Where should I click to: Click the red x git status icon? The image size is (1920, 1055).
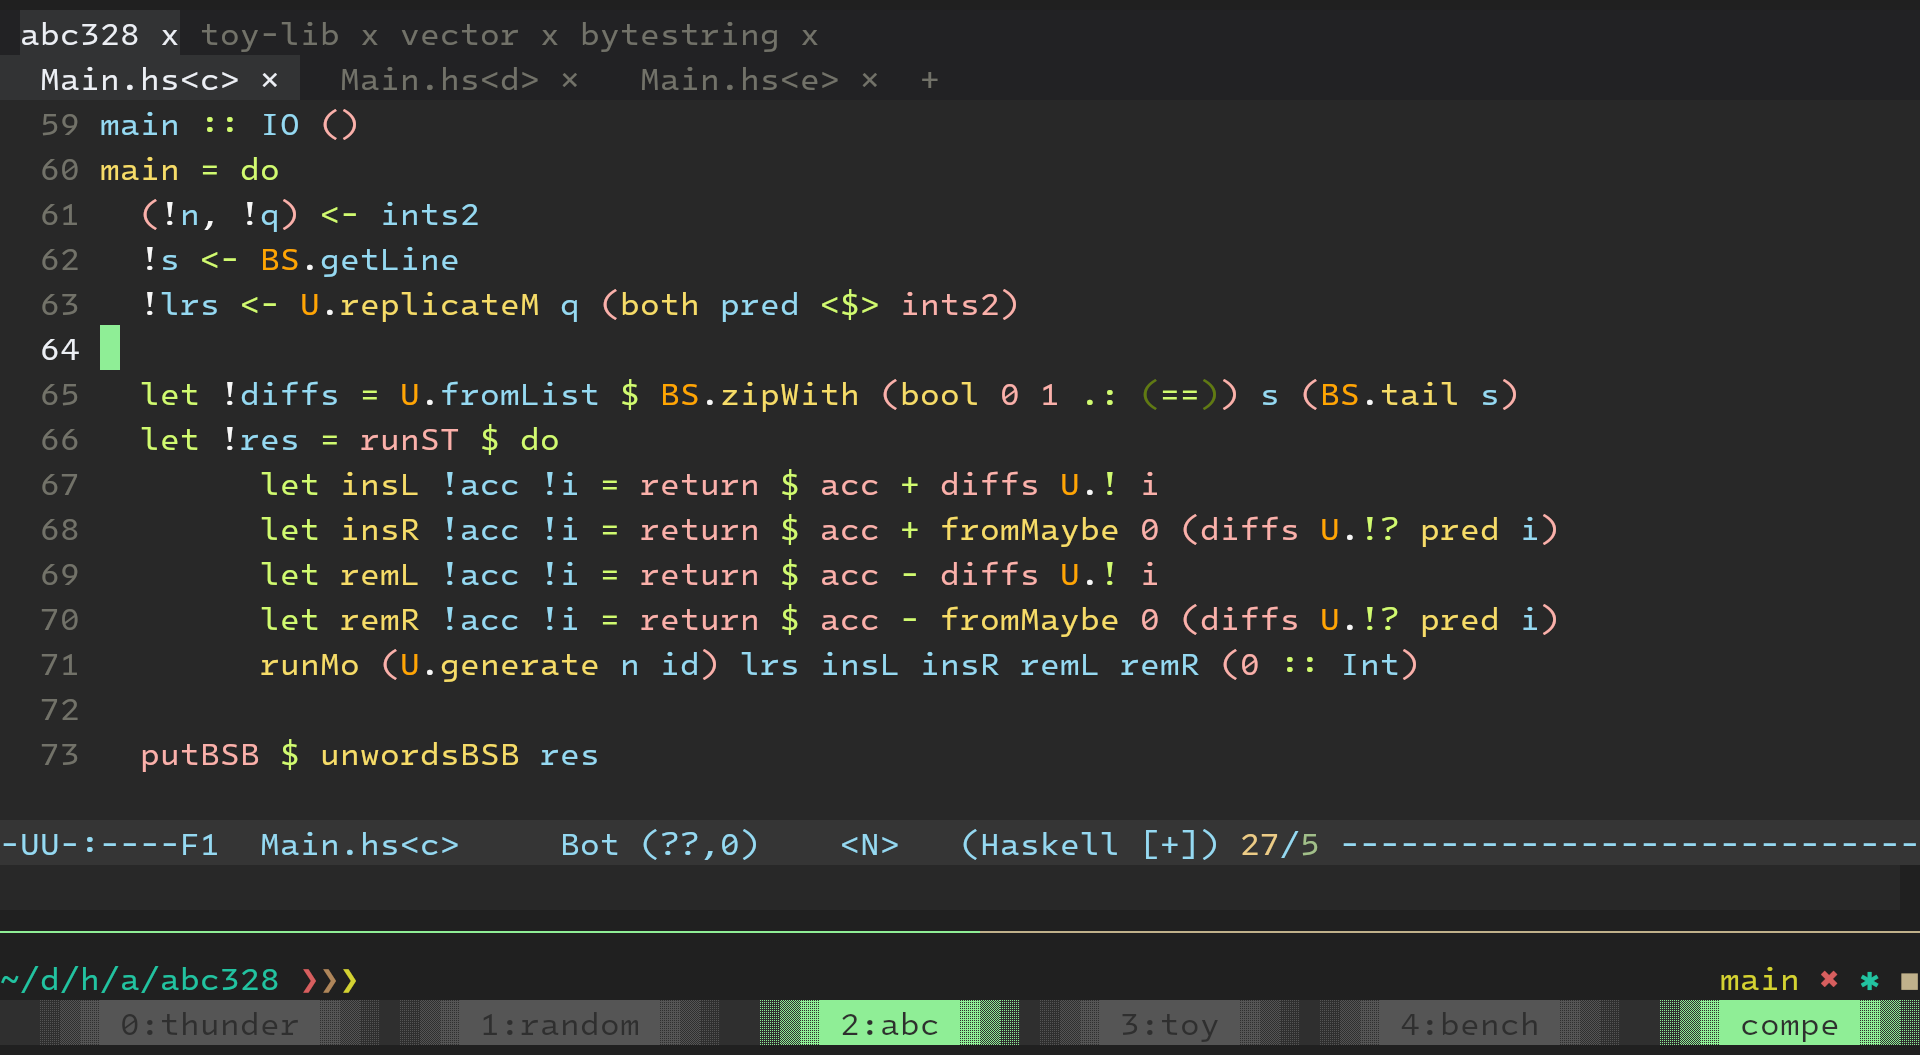pyautogui.click(x=1829, y=980)
